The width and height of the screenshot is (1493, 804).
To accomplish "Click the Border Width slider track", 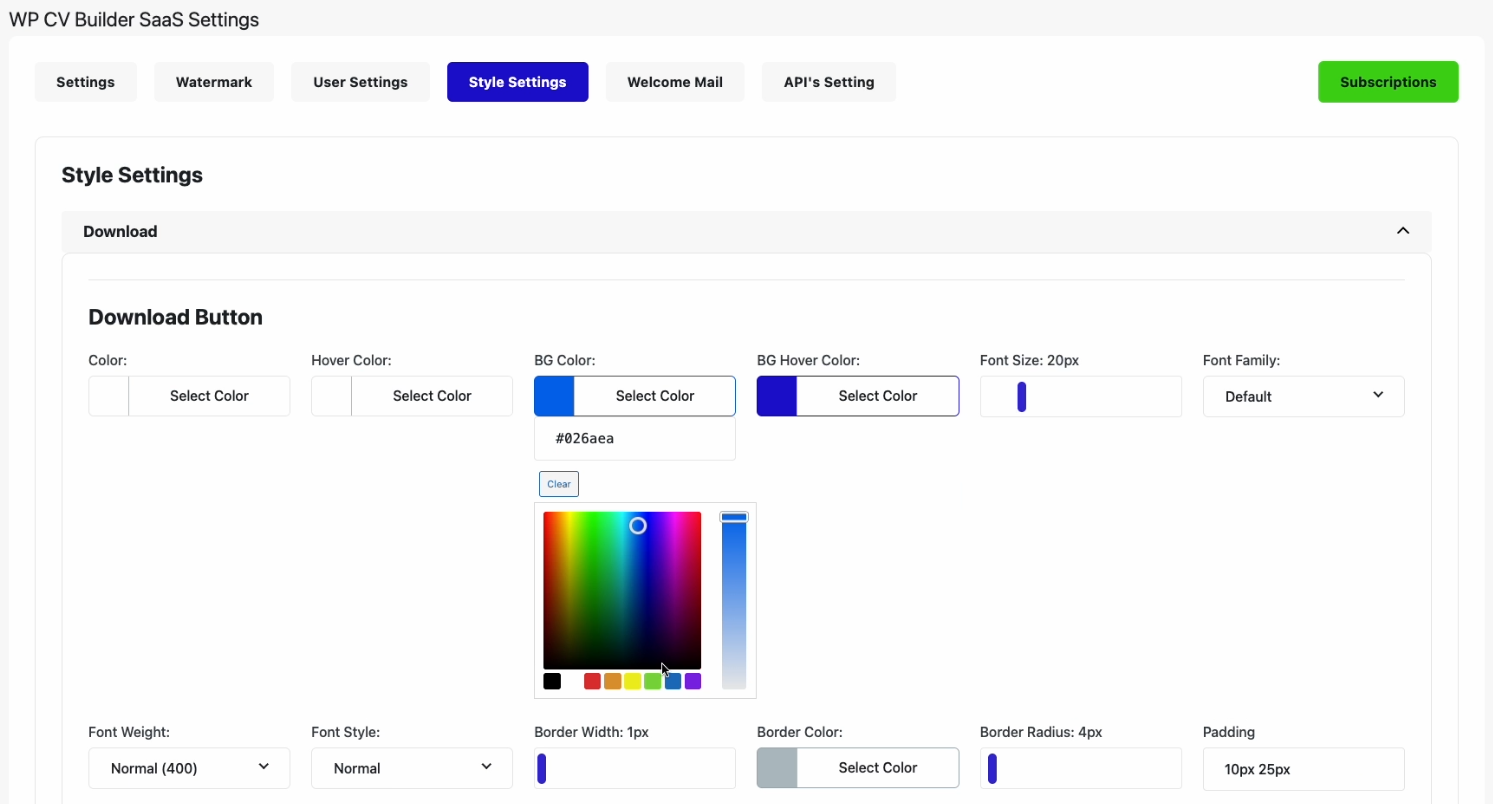I will click(x=635, y=768).
